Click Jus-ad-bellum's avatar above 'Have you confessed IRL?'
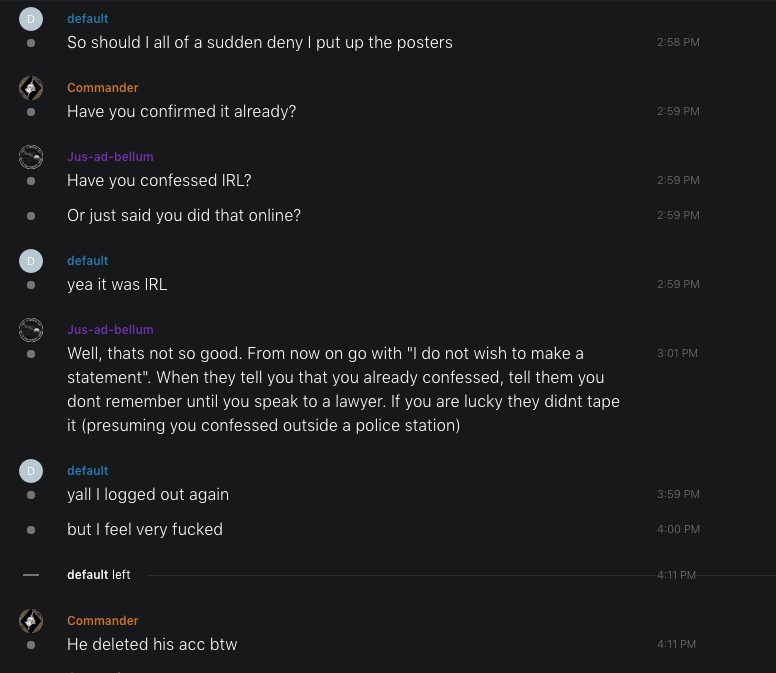 [31, 157]
